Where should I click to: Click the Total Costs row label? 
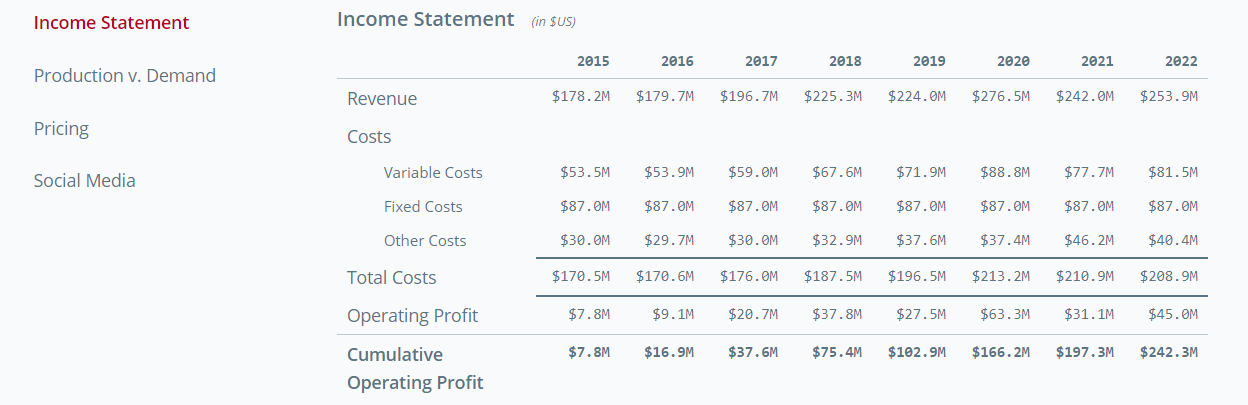(x=391, y=278)
